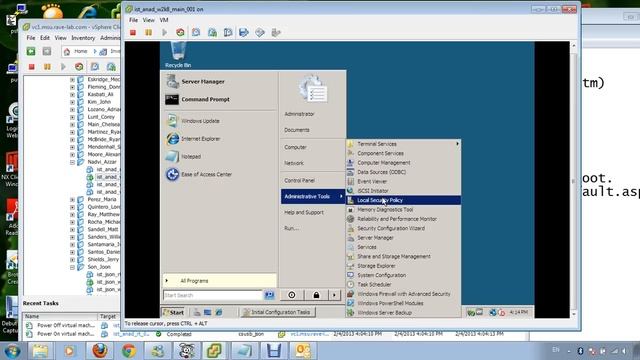Click the media player icon in the host taskbar
This screenshot has width=640, height=360.
click(x=69, y=351)
